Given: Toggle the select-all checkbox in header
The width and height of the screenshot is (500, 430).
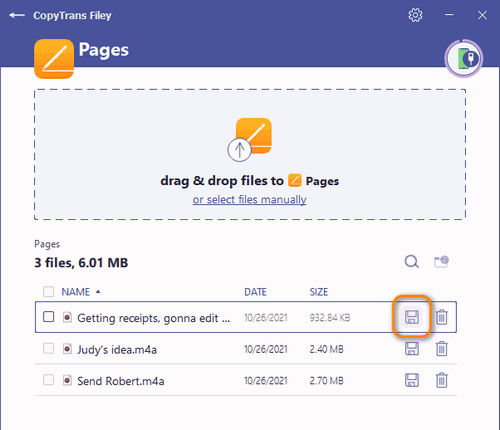Looking at the screenshot, I should [48, 292].
